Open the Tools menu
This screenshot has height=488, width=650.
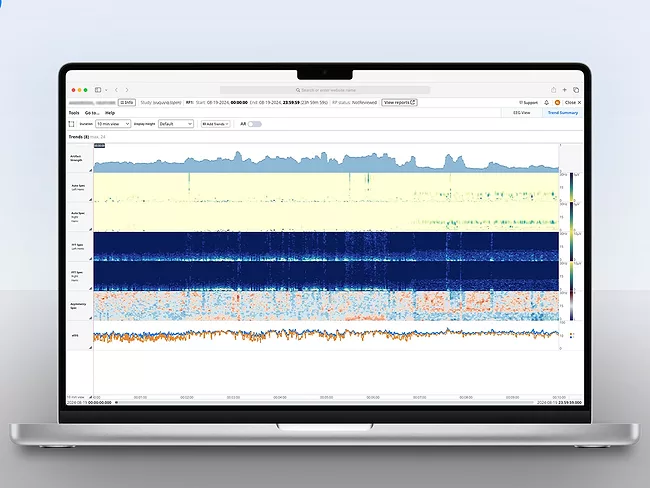(x=74, y=113)
